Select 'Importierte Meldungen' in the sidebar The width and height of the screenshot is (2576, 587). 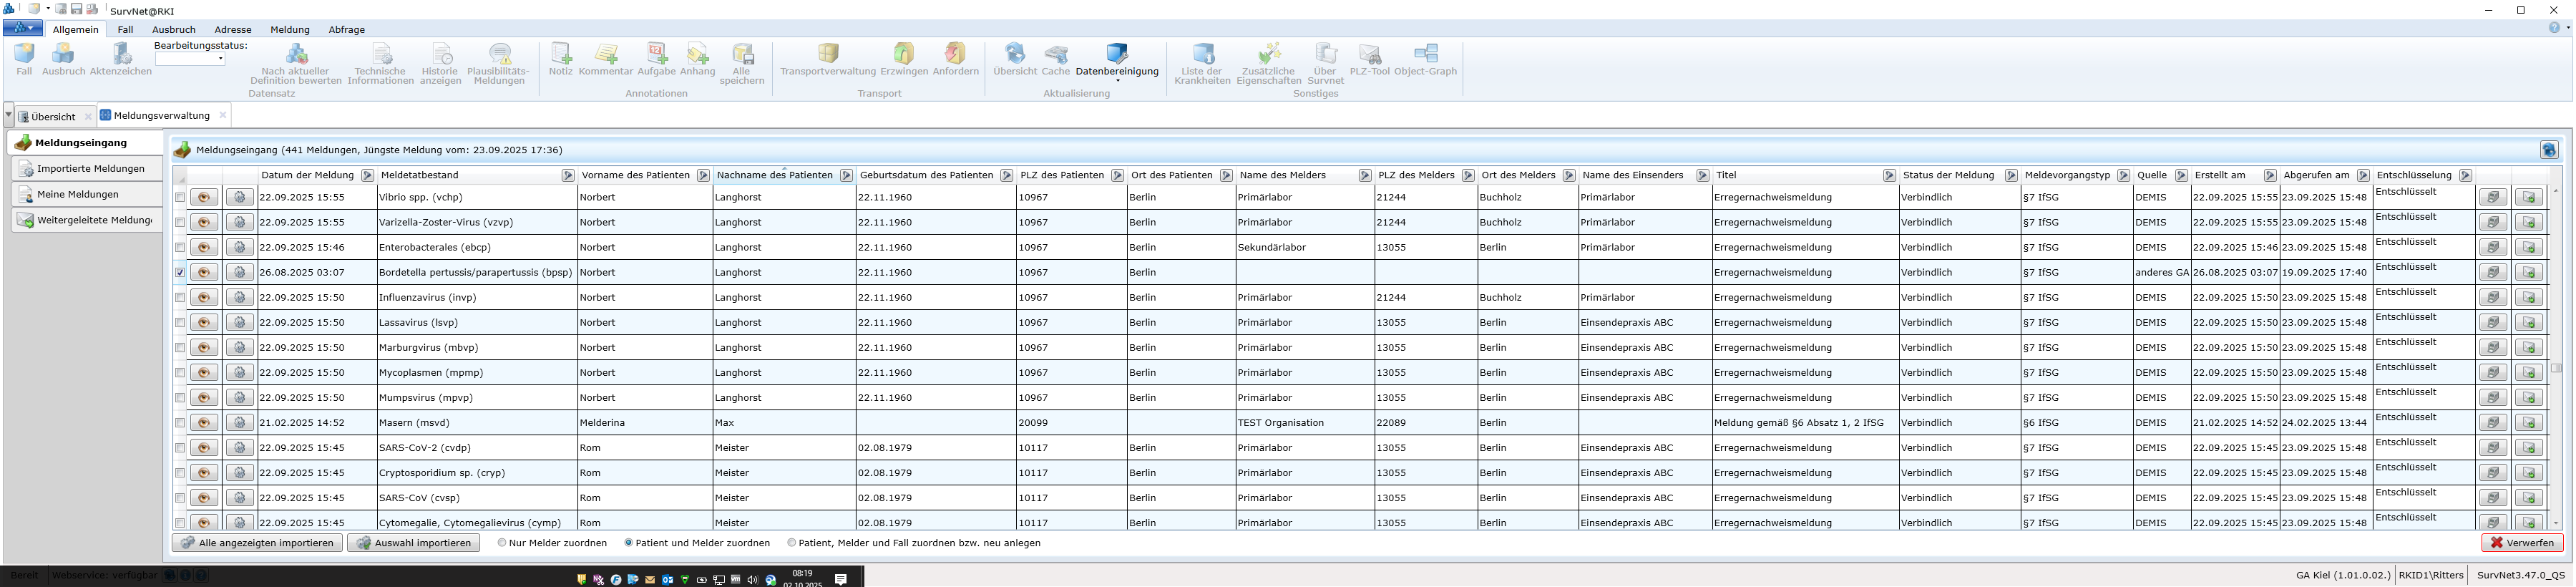(89, 169)
